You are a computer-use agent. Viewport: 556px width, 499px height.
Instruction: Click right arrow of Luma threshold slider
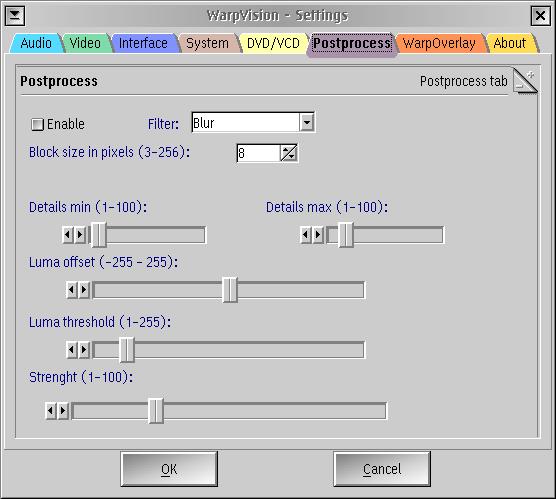coord(84,350)
